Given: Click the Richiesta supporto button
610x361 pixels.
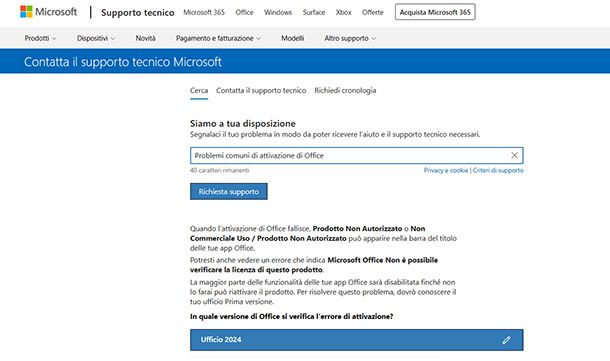Looking at the screenshot, I should coord(229,191).
